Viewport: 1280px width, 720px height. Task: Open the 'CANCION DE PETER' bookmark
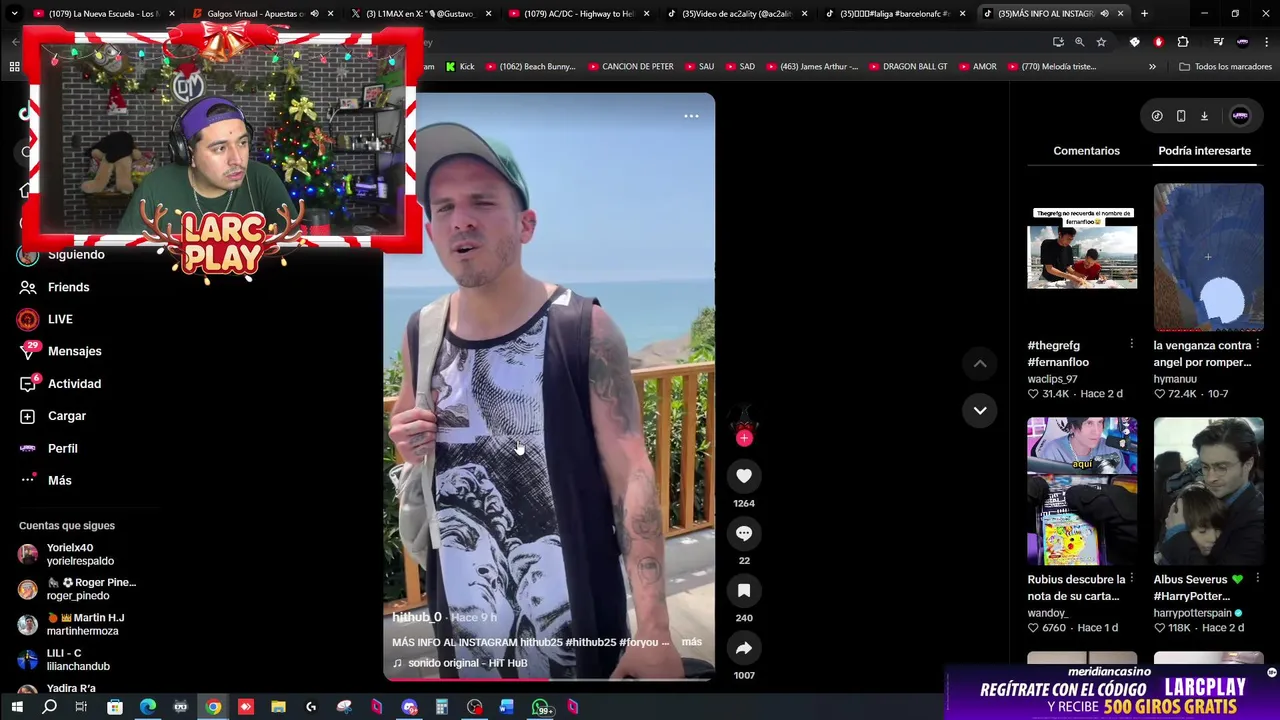coord(630,67)
